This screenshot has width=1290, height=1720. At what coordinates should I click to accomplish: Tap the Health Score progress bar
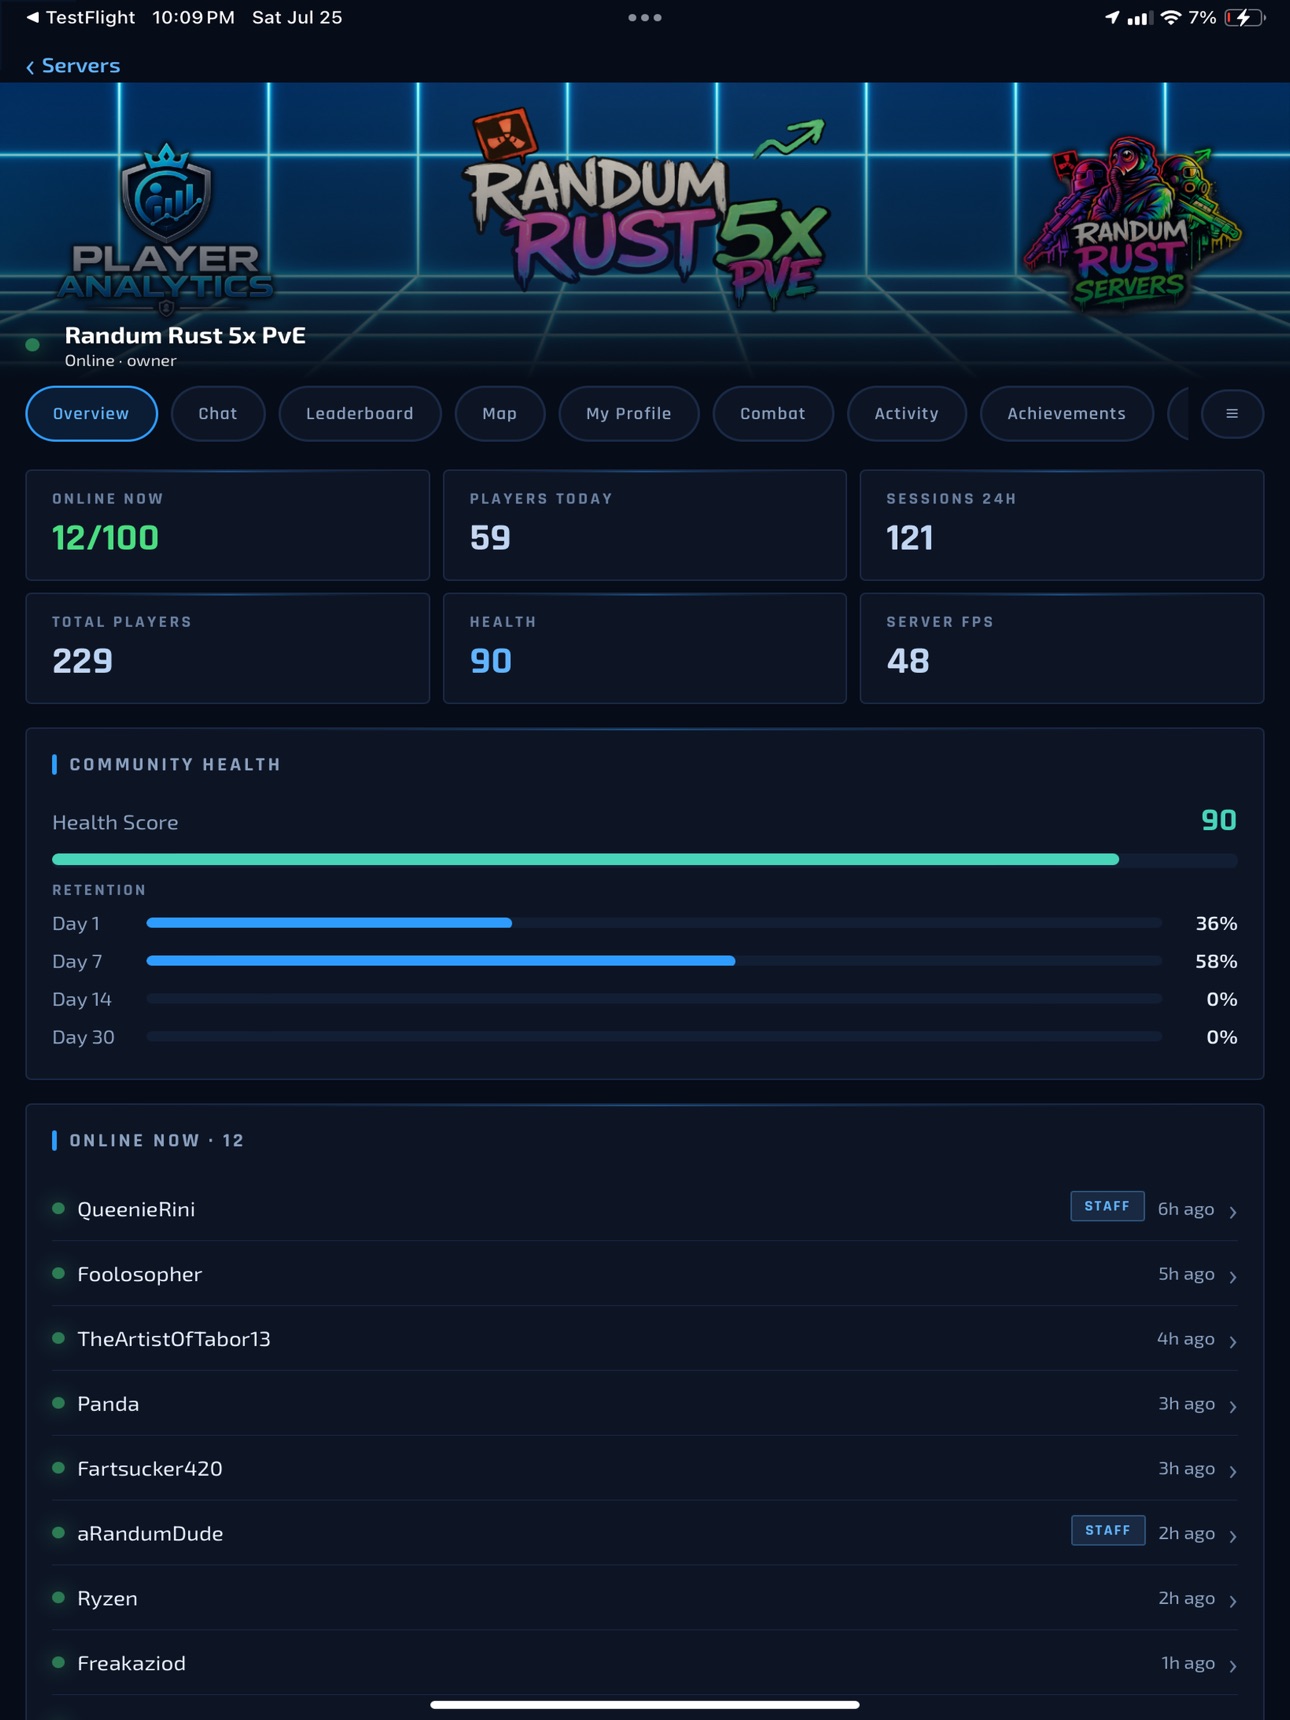[645, 859]
